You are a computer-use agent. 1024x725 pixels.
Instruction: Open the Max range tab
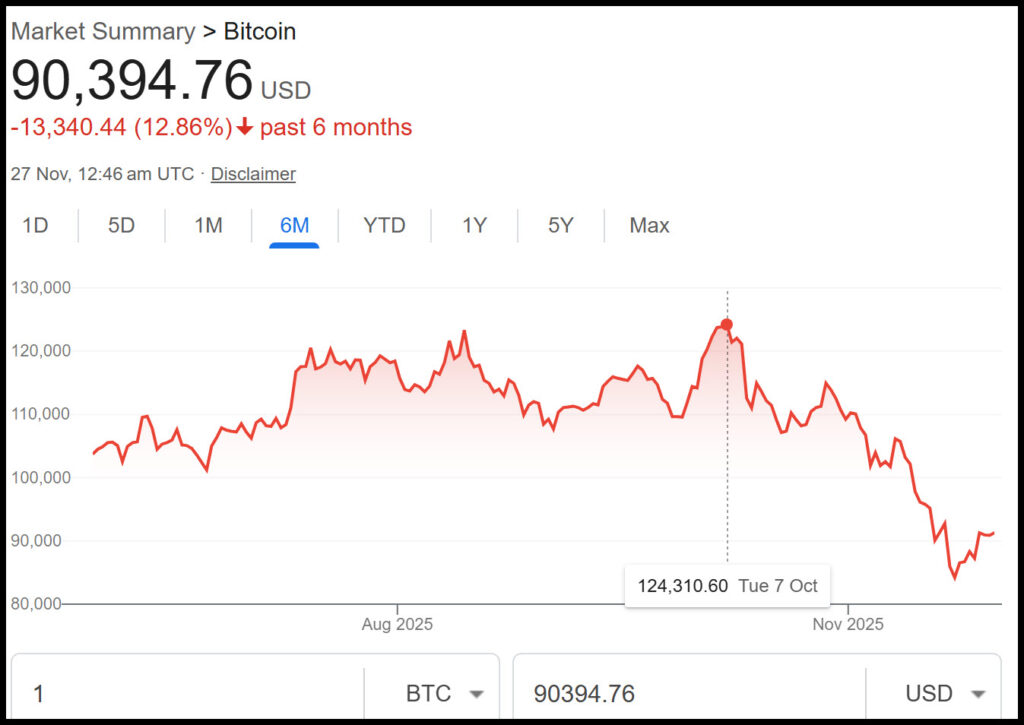point(649,225)
